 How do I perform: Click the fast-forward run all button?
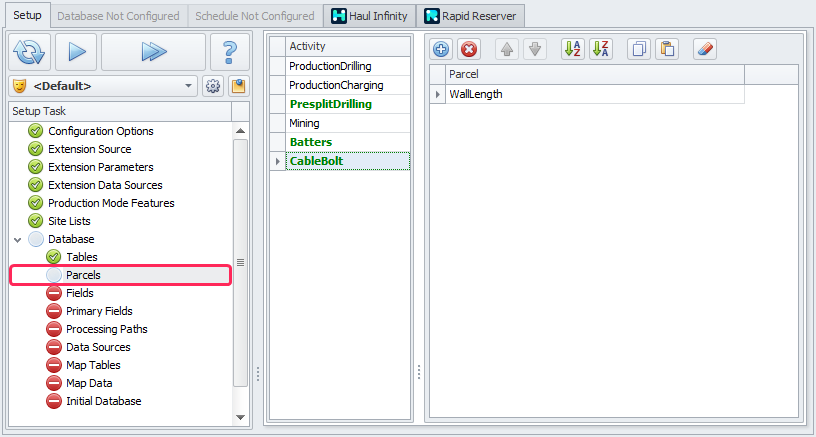point(154,52)
